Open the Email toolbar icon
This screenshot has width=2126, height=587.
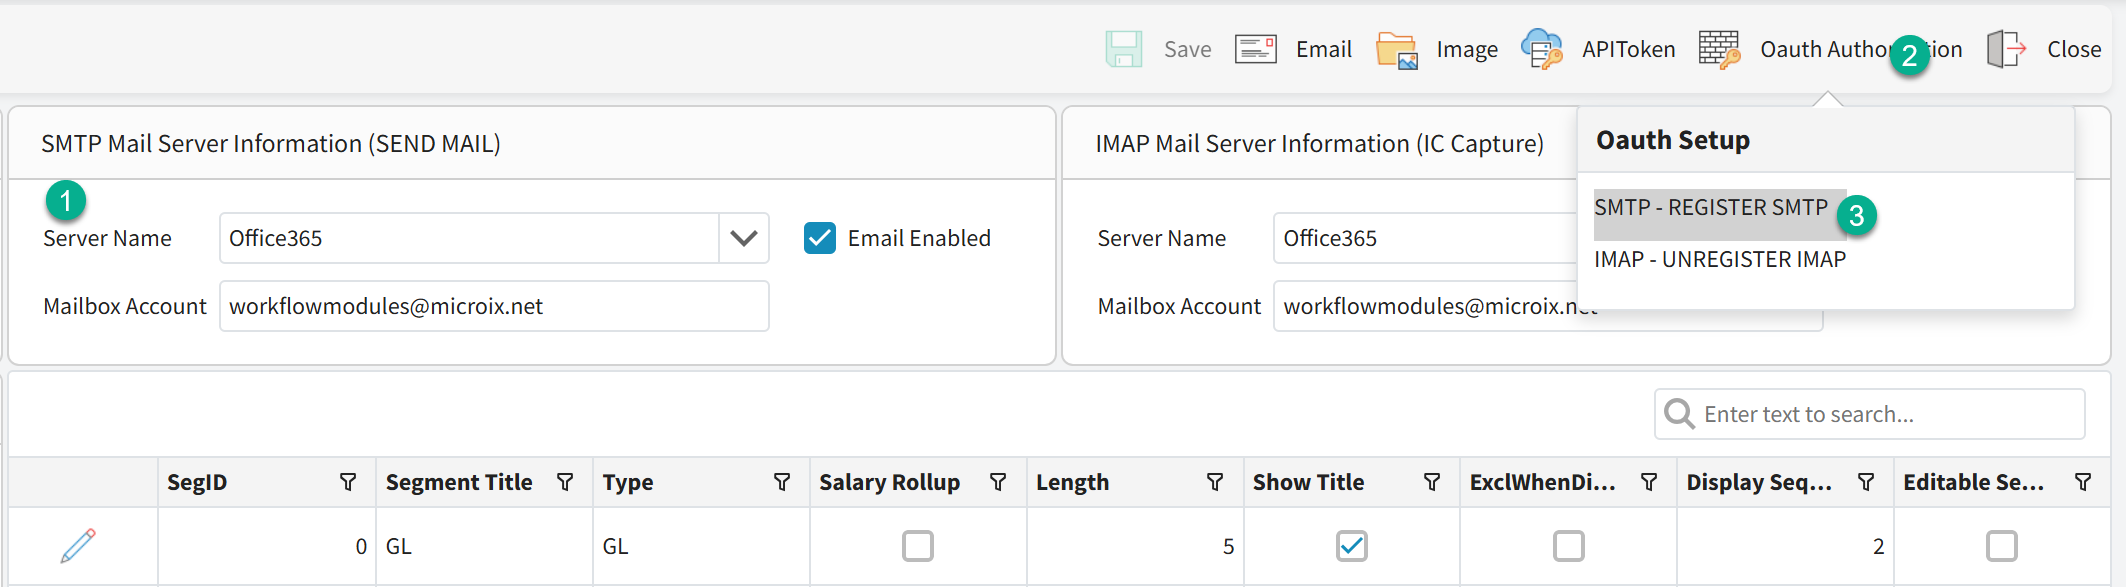click(1255, 49)
